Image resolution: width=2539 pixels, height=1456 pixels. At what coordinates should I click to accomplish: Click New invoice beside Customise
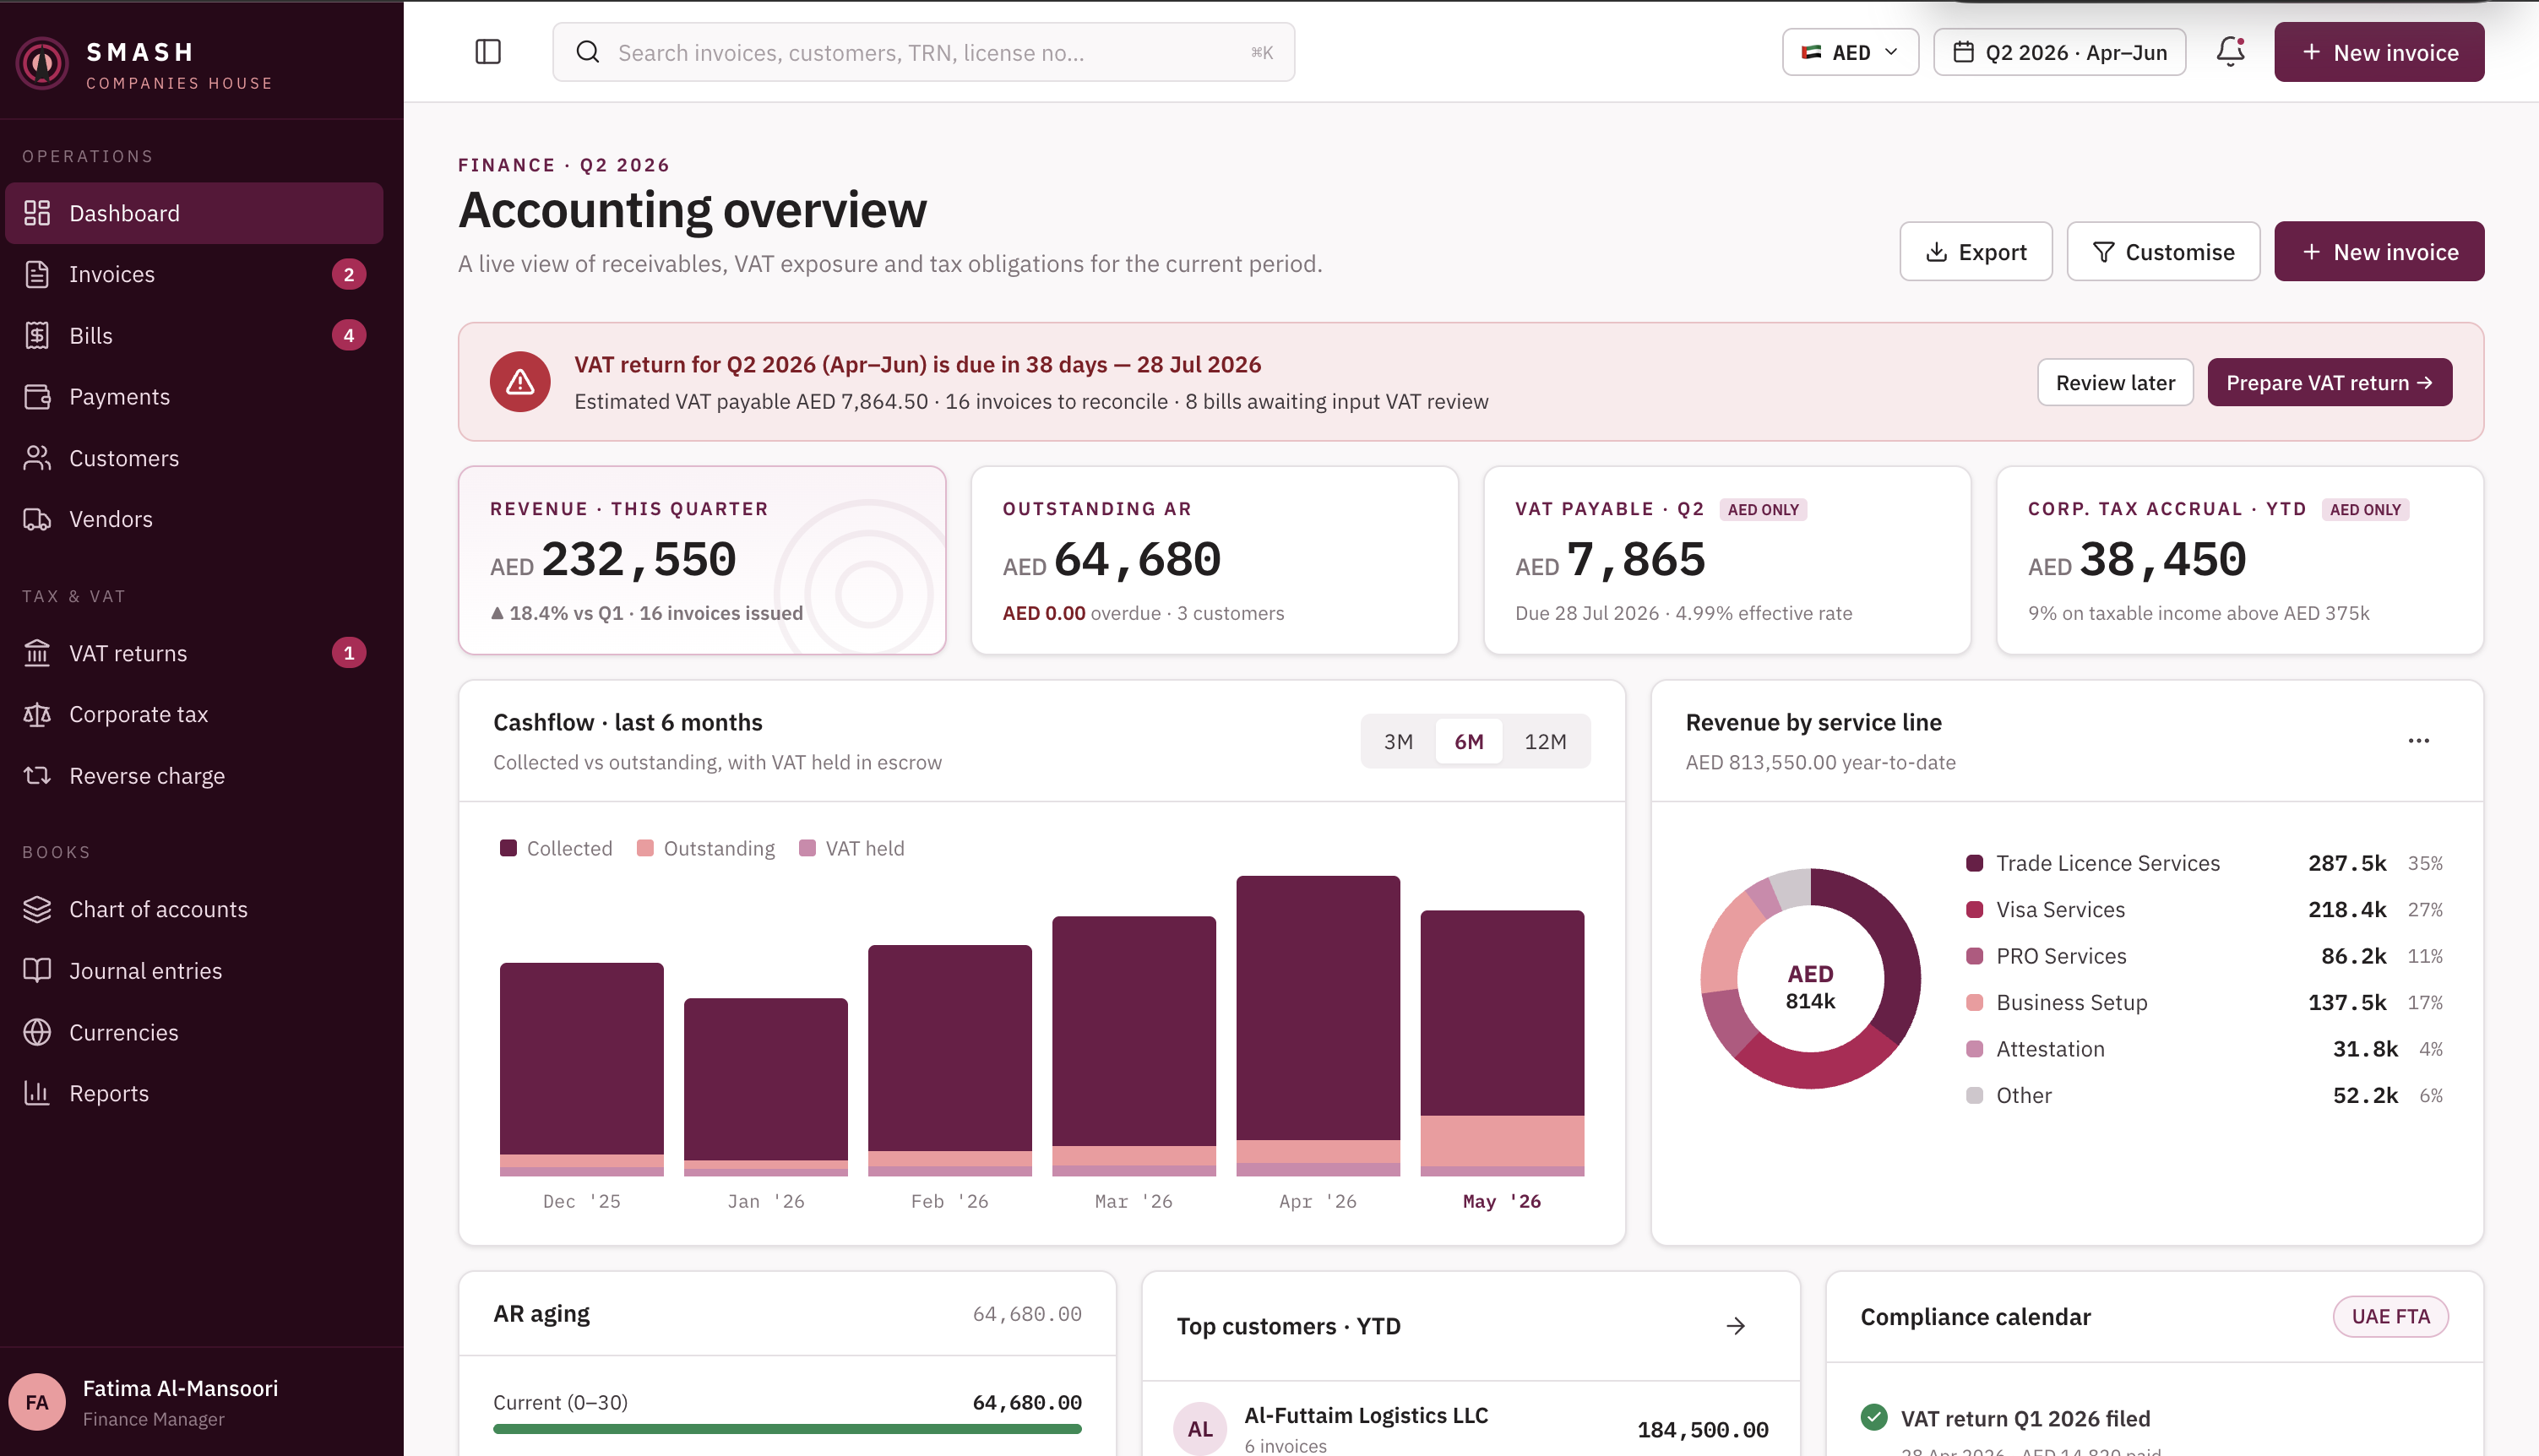pos(2379,252)
